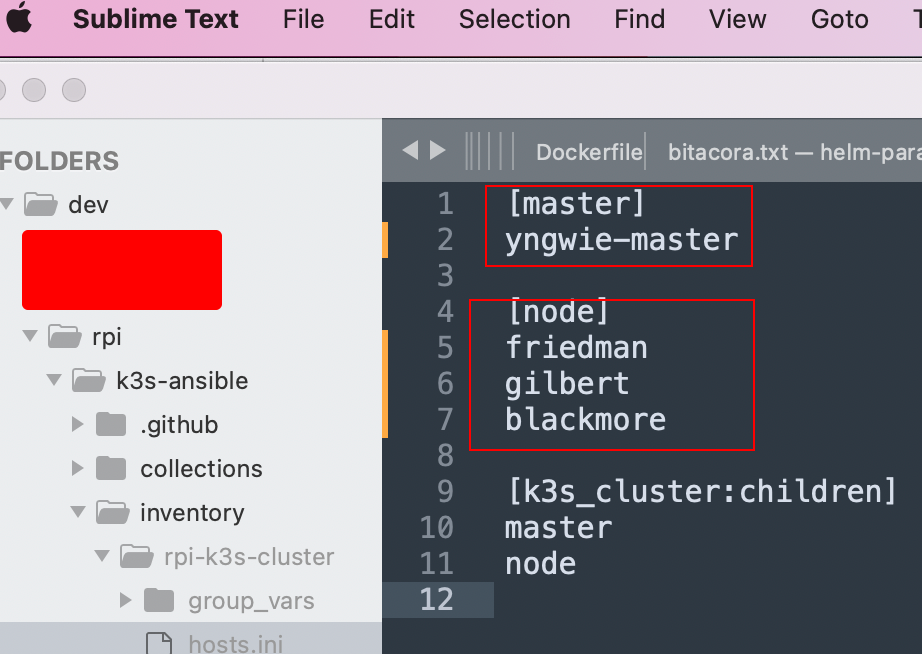This screenshot has width=922, height=654.
Task: Click line number 9 in gutter
Action: point(445,492)
